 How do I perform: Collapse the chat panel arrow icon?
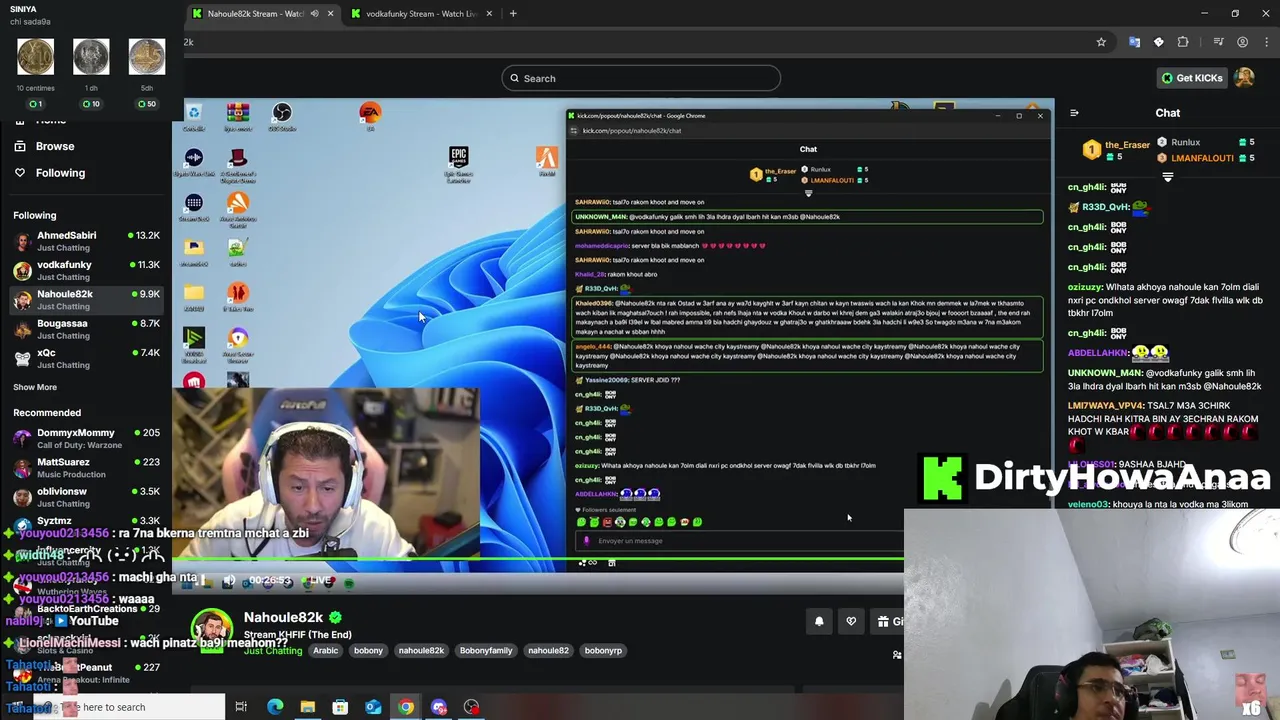point(1074,113)
